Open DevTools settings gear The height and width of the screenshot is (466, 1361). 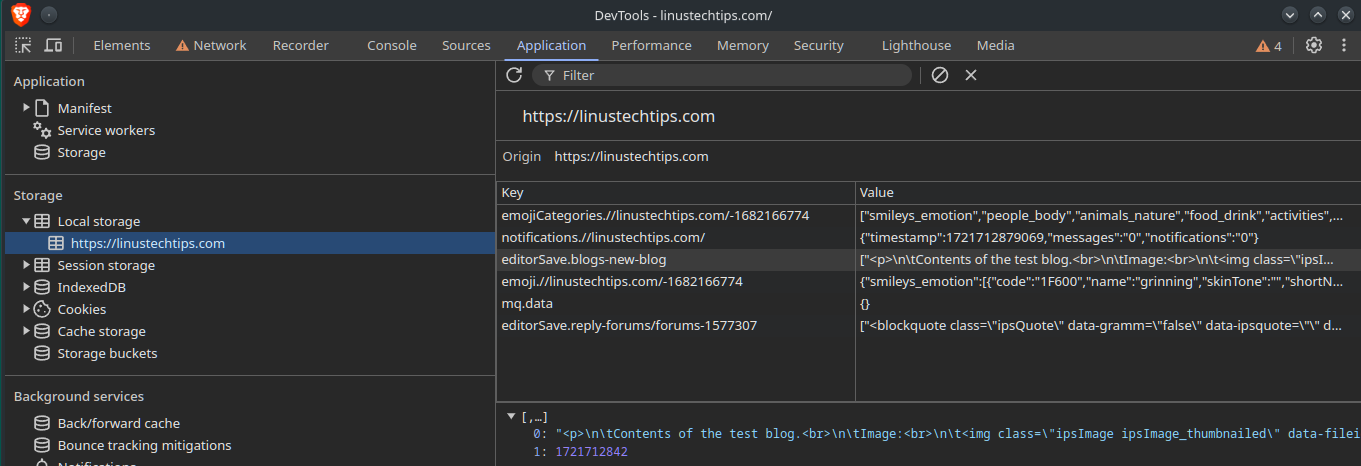(x=1314, y=45)
